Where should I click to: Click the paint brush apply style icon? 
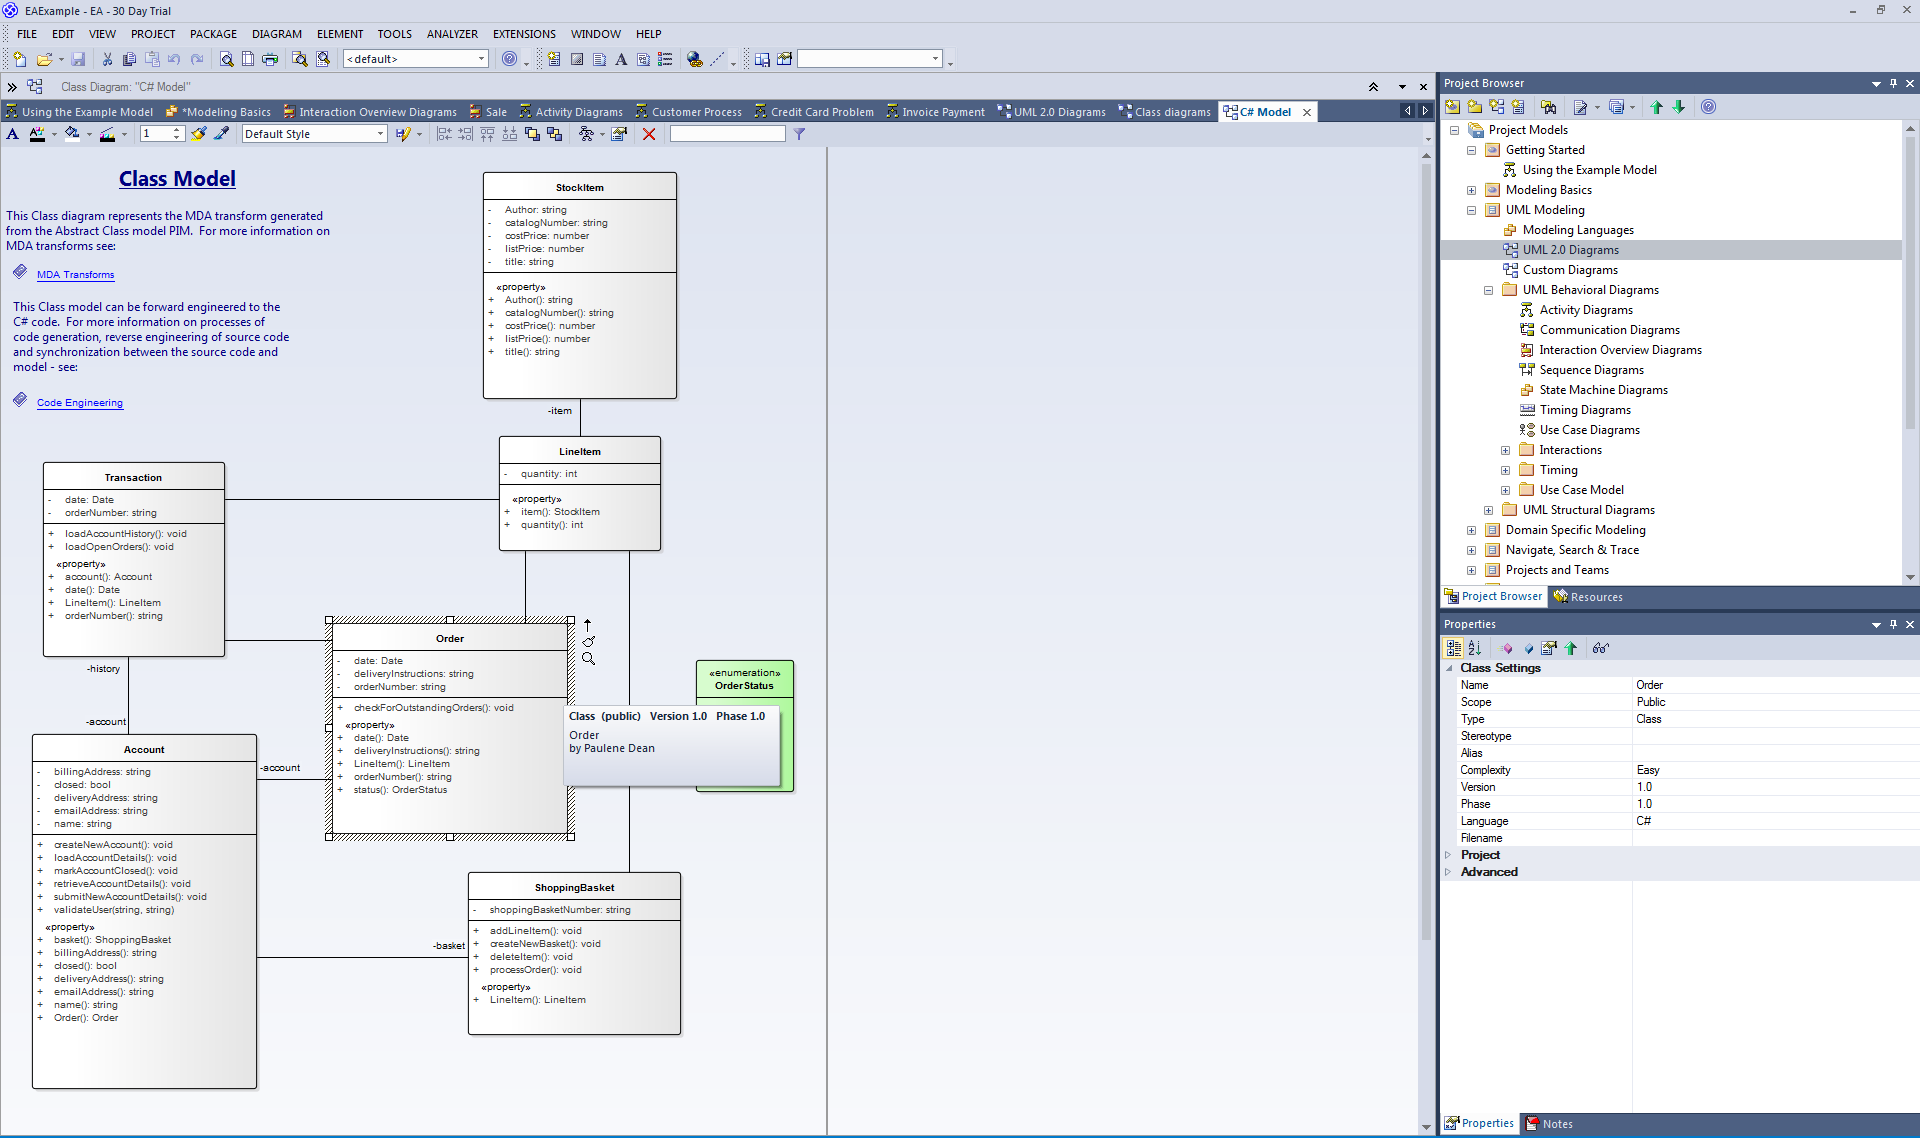(x=199, y=134)
